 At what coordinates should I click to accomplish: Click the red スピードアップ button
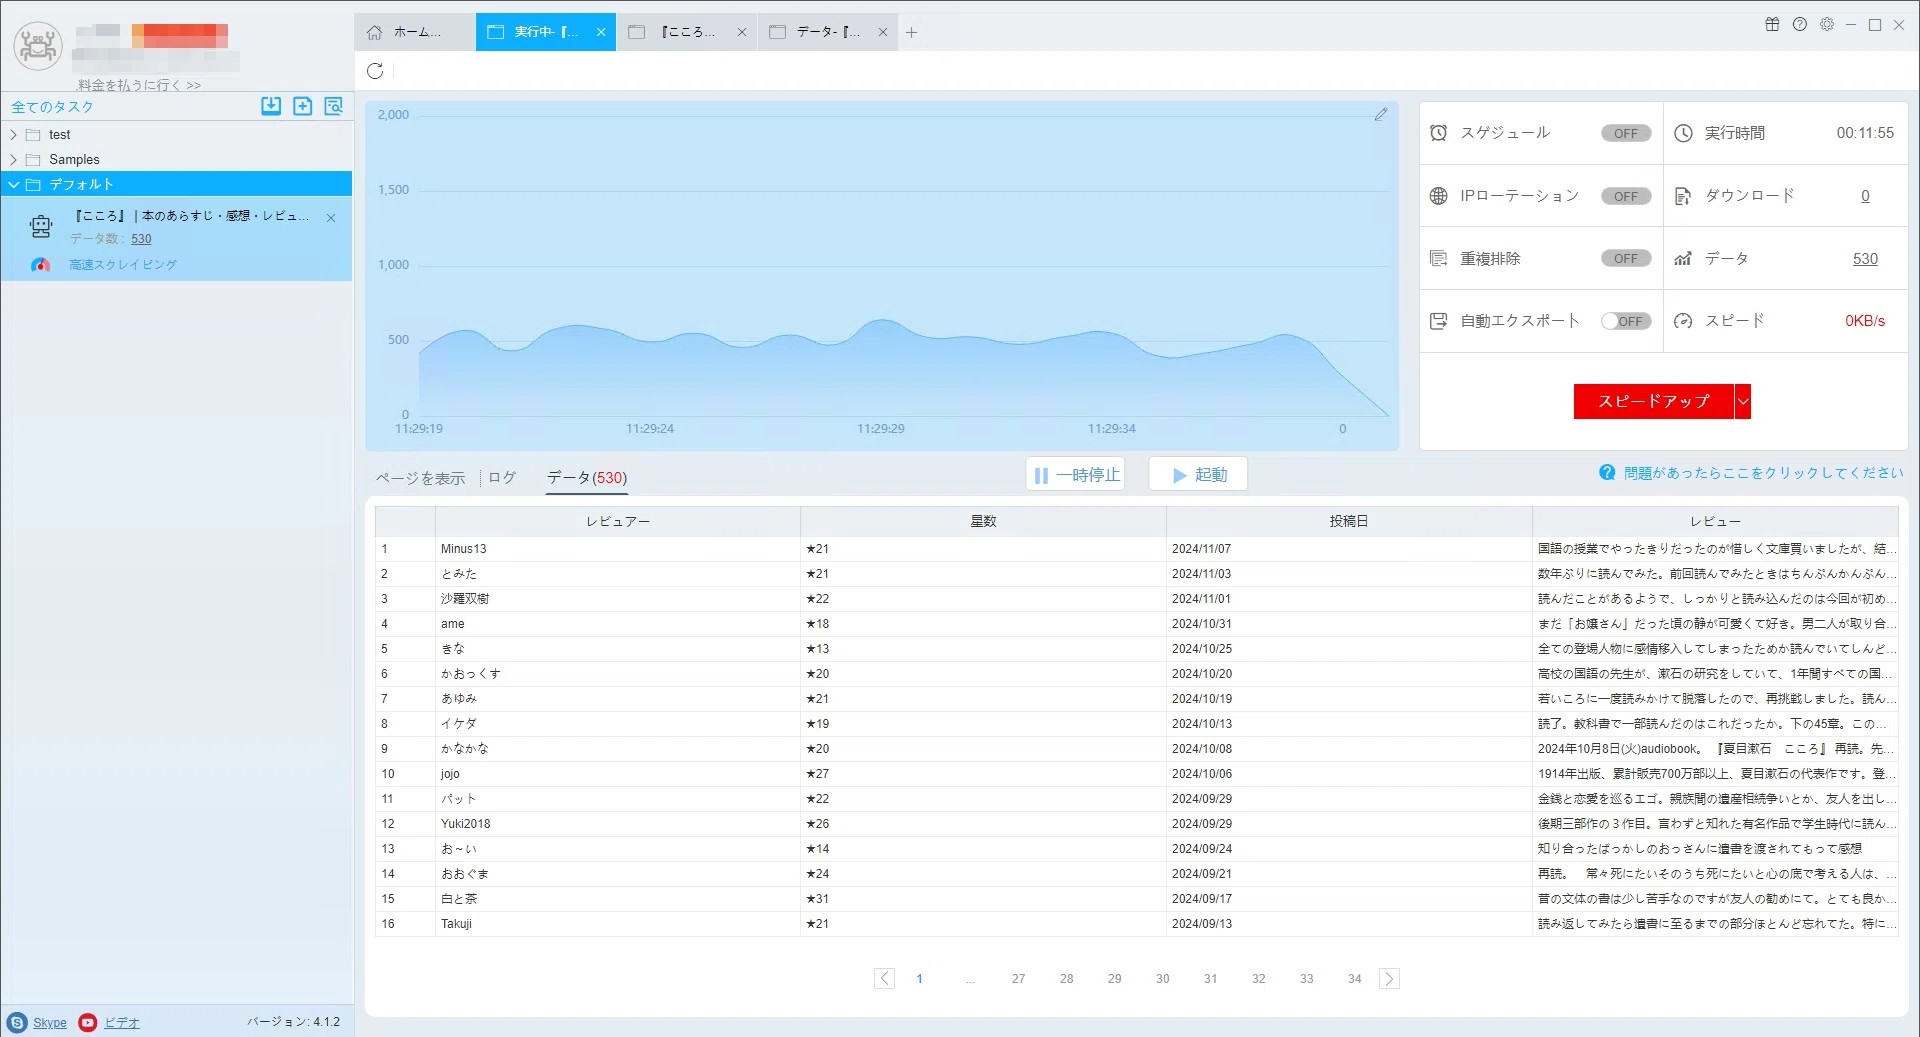click(1654, 401)
